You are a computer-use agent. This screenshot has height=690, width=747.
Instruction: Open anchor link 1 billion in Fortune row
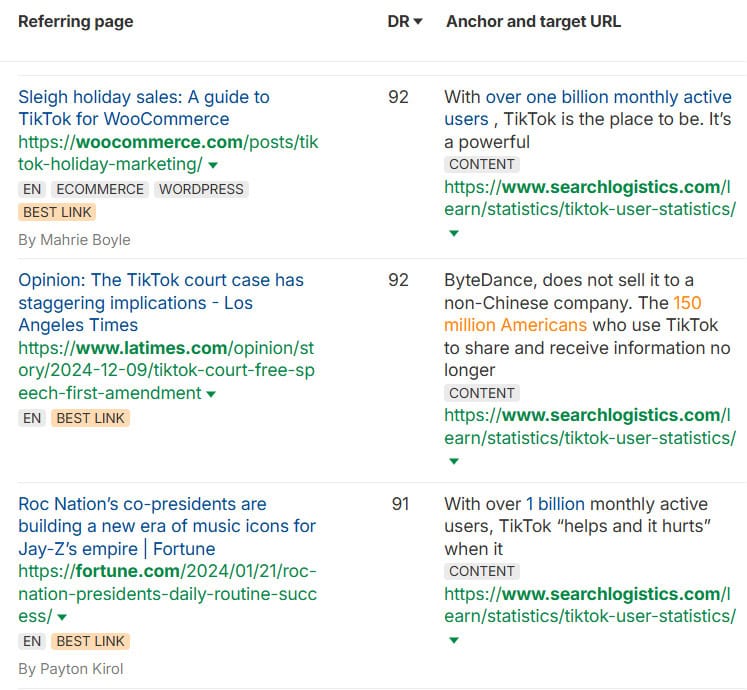point(555,504)
